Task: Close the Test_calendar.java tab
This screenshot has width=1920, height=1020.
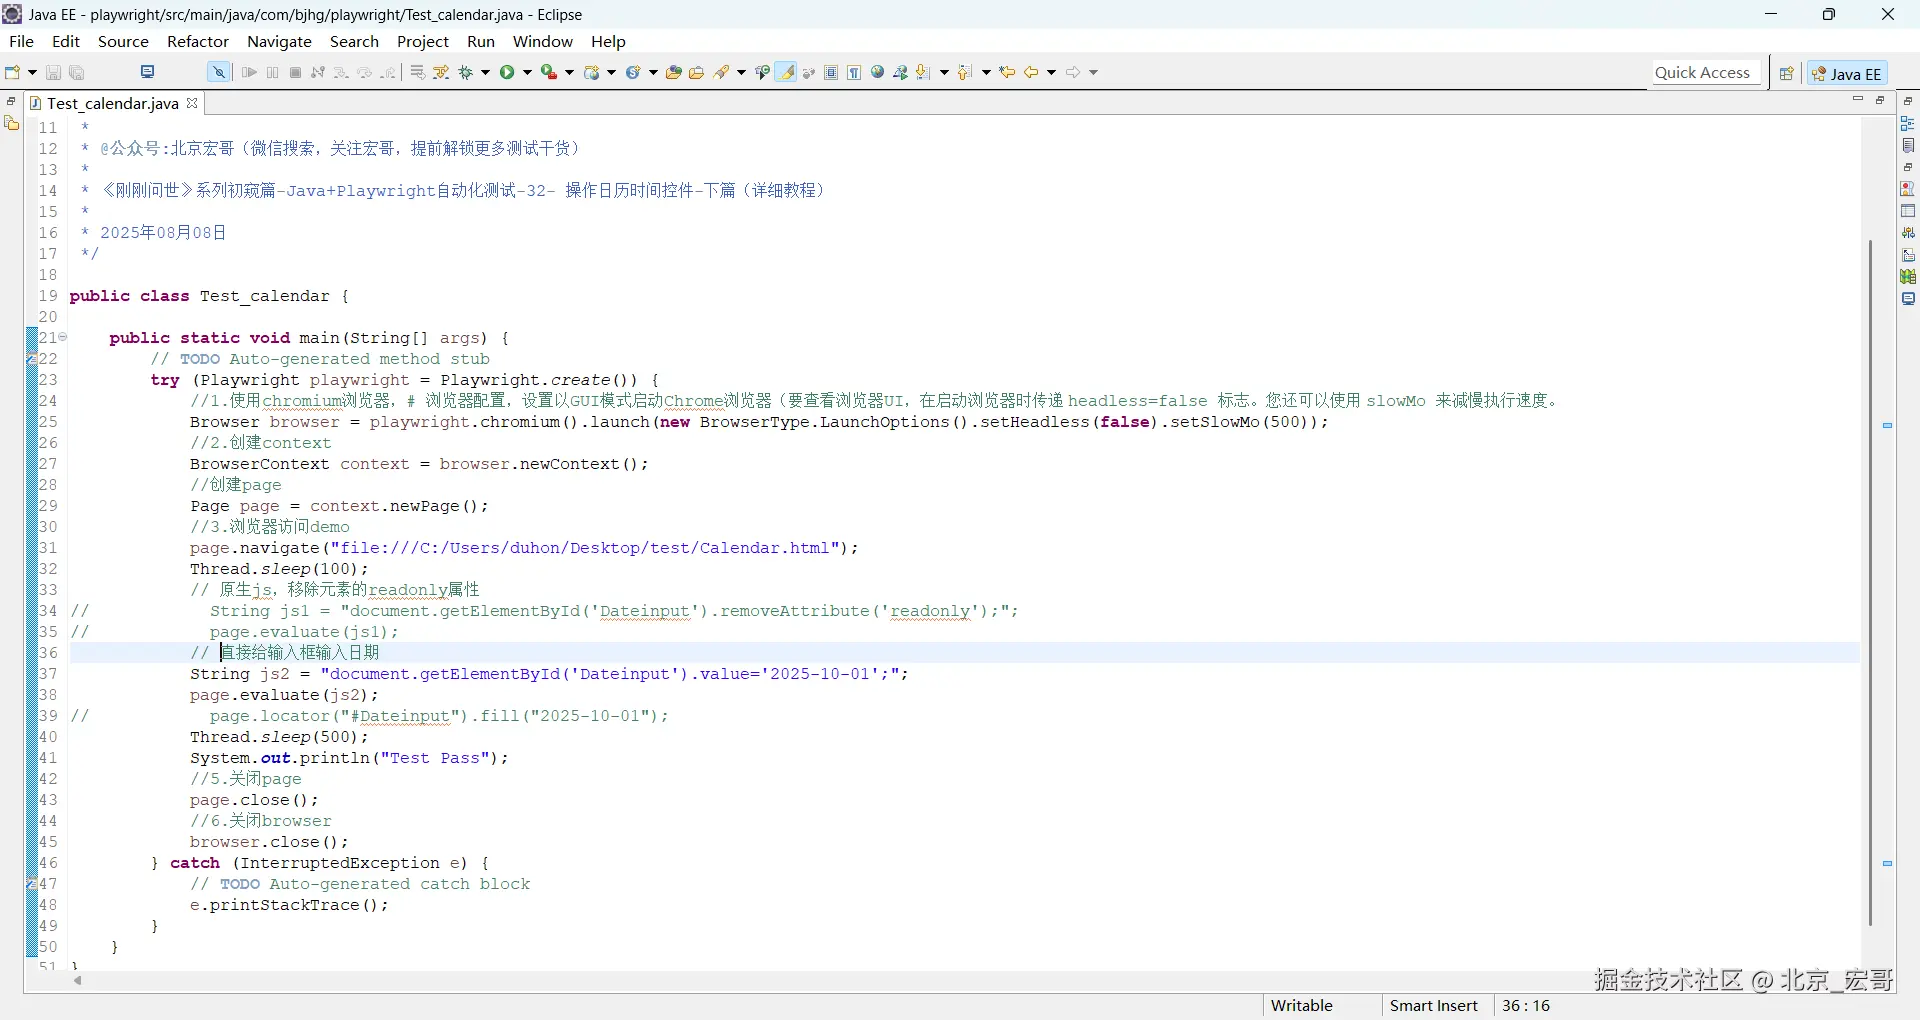Action: click(x=192, y=103)
